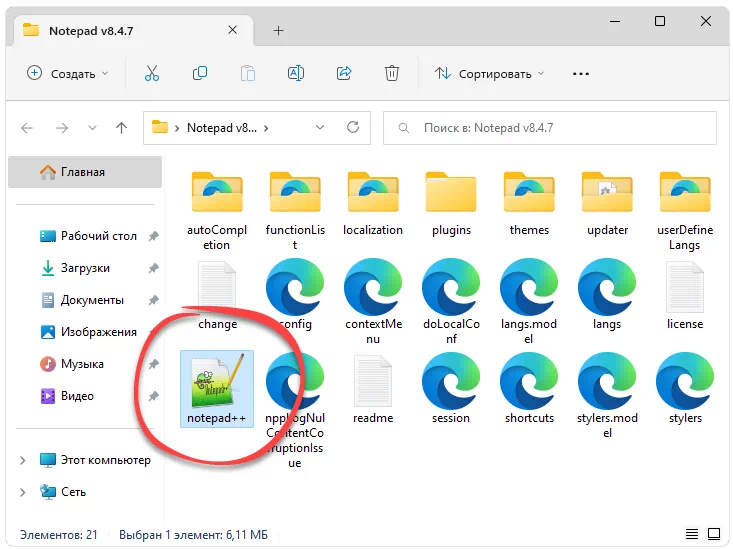Click the Share icon in toolbar
Viewport: 733px width, 549px height.
coord(344,73)
